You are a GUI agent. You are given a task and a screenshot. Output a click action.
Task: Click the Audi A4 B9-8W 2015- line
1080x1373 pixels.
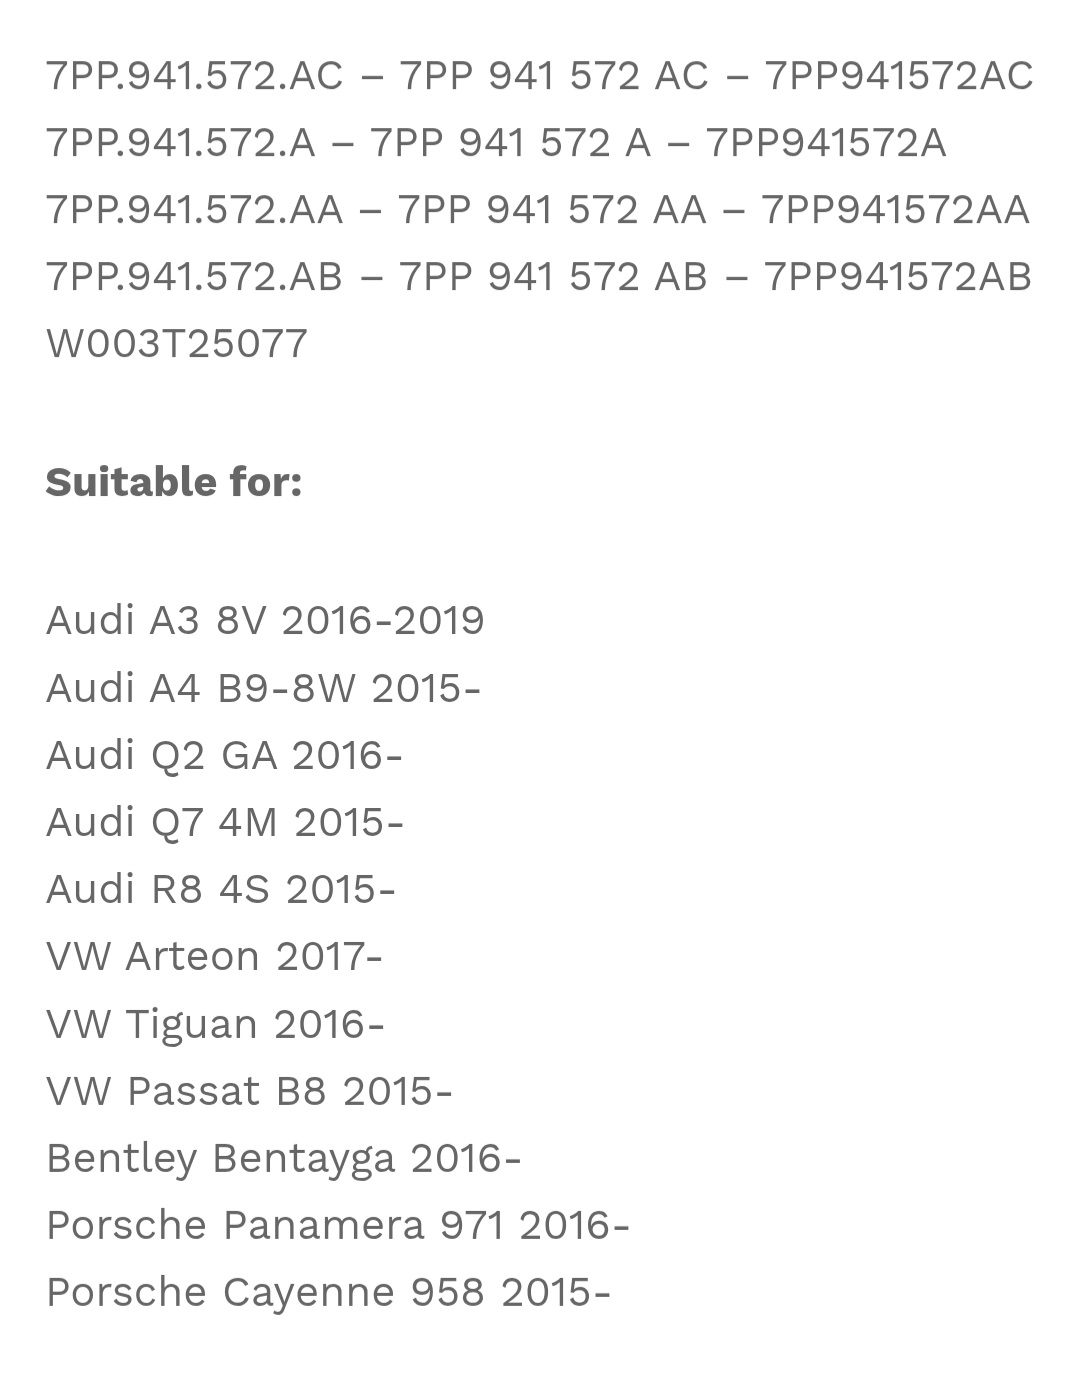(263, 688)
